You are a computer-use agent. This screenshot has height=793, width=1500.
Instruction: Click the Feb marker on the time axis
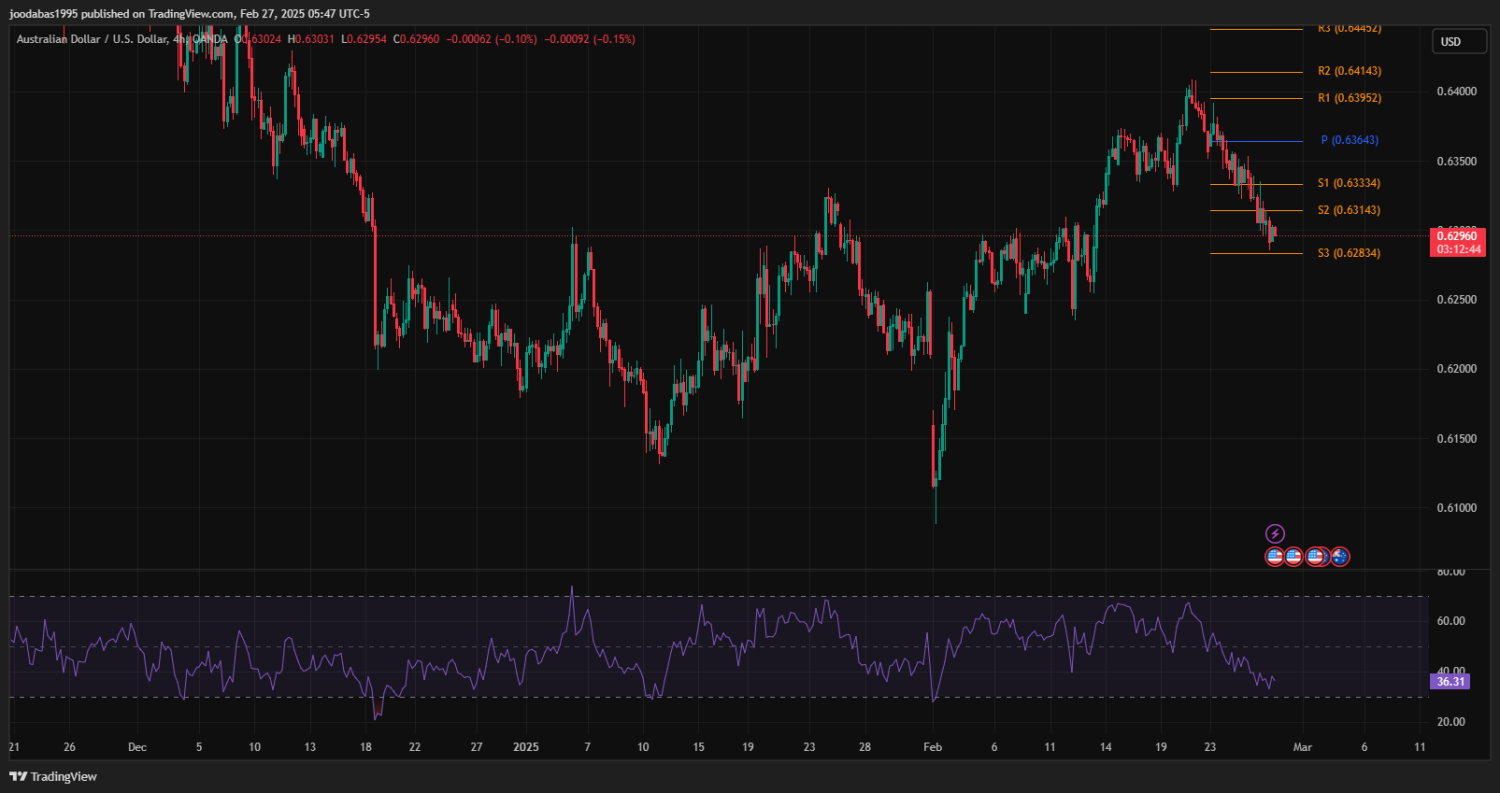coord(933,747)
